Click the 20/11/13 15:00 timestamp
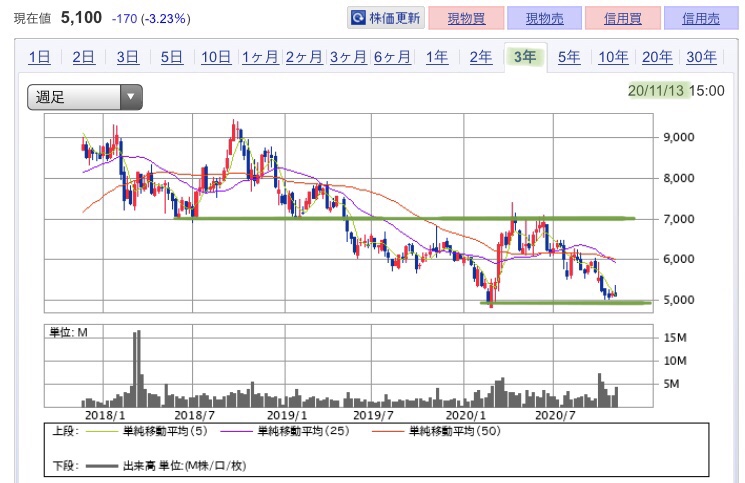 coord(676,90)
